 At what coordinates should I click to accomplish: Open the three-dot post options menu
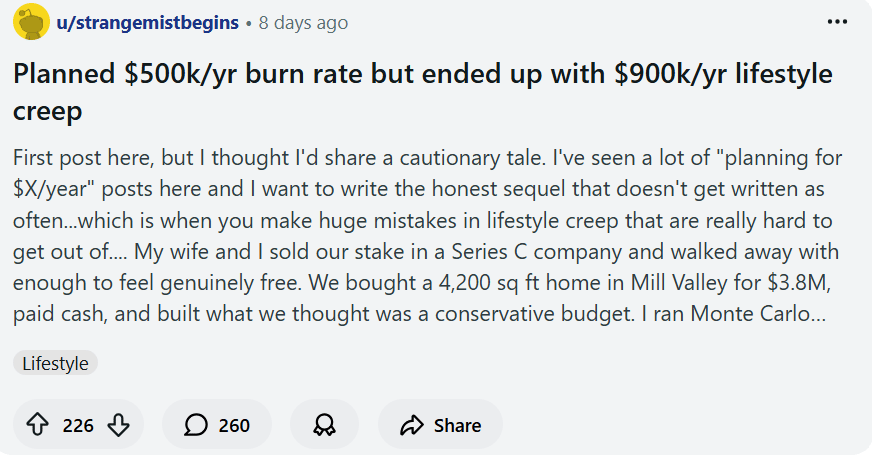(x=837, y=22)
